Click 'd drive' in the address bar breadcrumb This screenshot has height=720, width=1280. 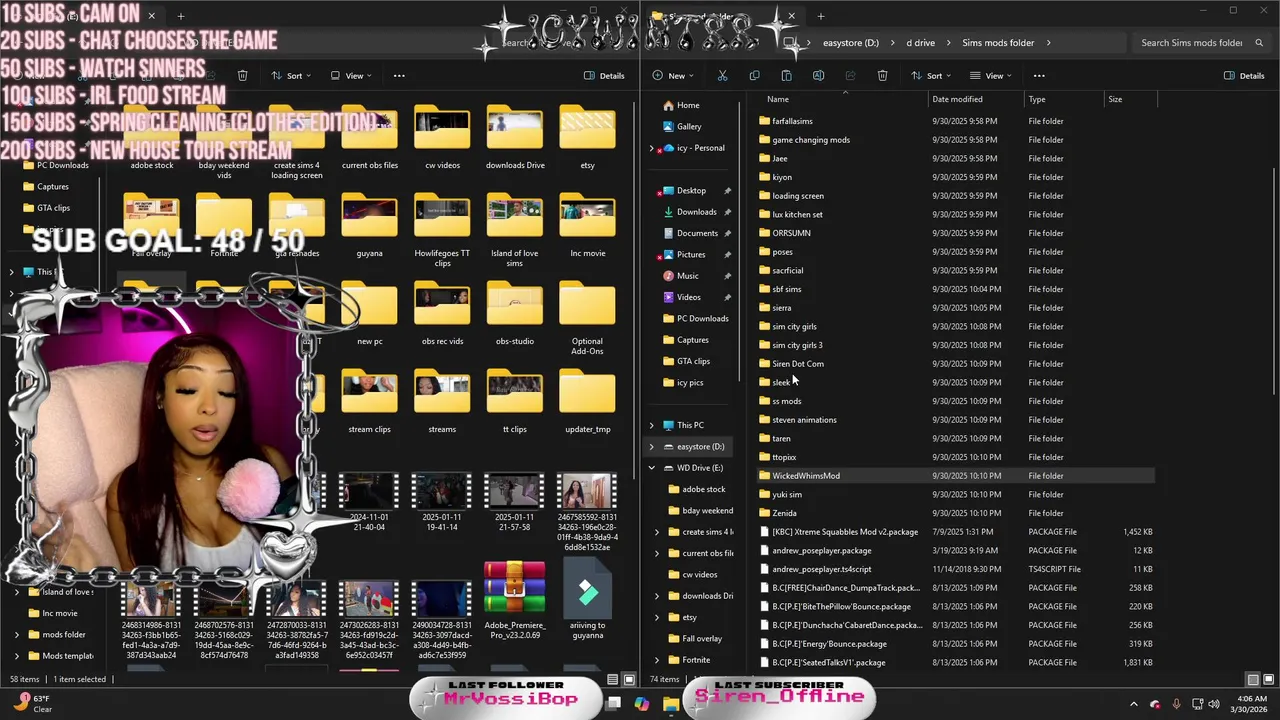920,43
